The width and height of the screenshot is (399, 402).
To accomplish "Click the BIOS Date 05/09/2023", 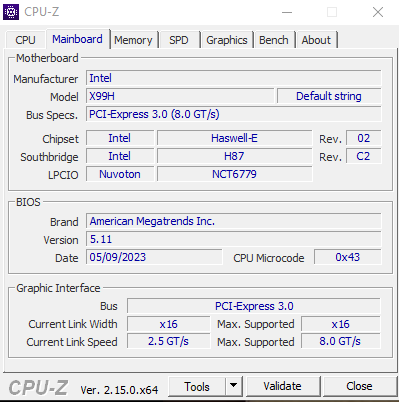I will 154,257.
